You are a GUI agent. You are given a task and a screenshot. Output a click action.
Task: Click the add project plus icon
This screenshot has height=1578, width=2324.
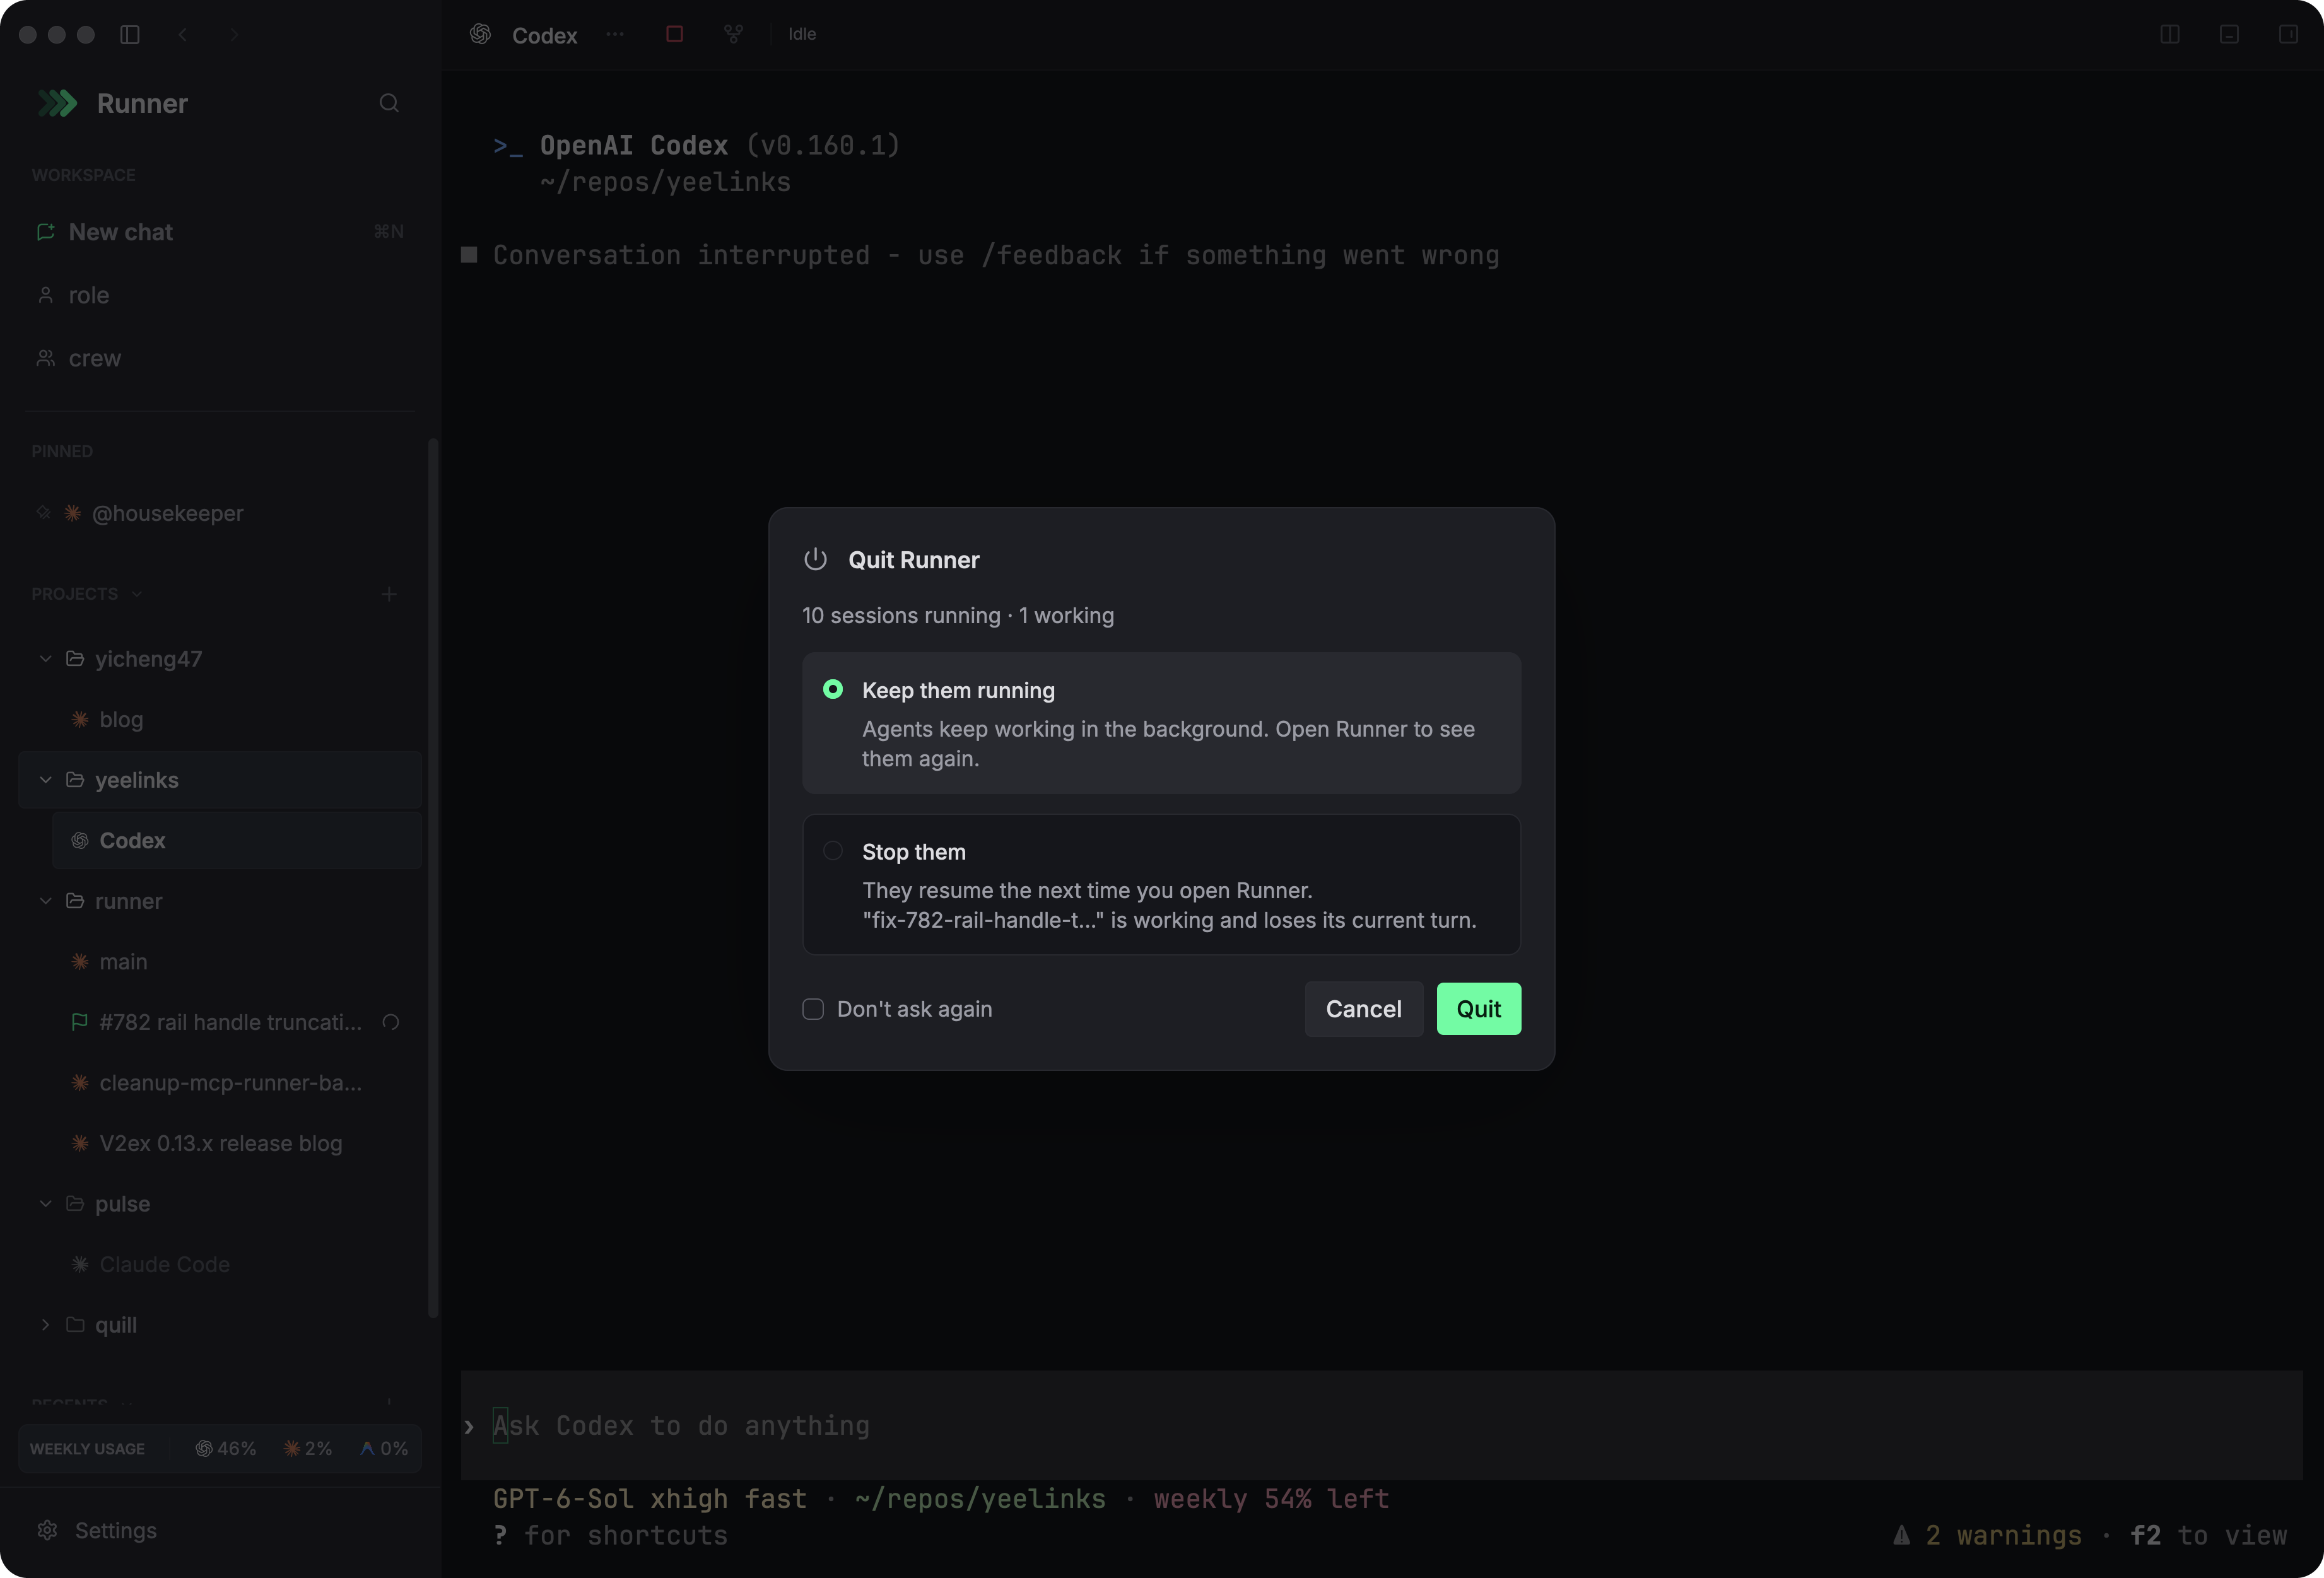tap(389, 594)
